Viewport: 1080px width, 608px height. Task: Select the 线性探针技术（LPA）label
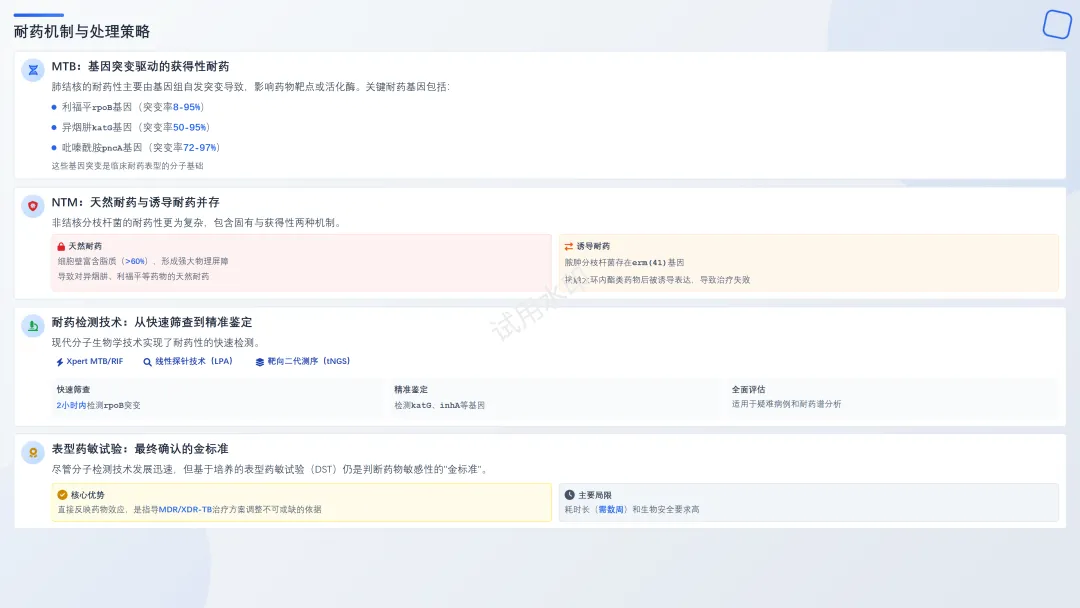click(x=194, y=361)
